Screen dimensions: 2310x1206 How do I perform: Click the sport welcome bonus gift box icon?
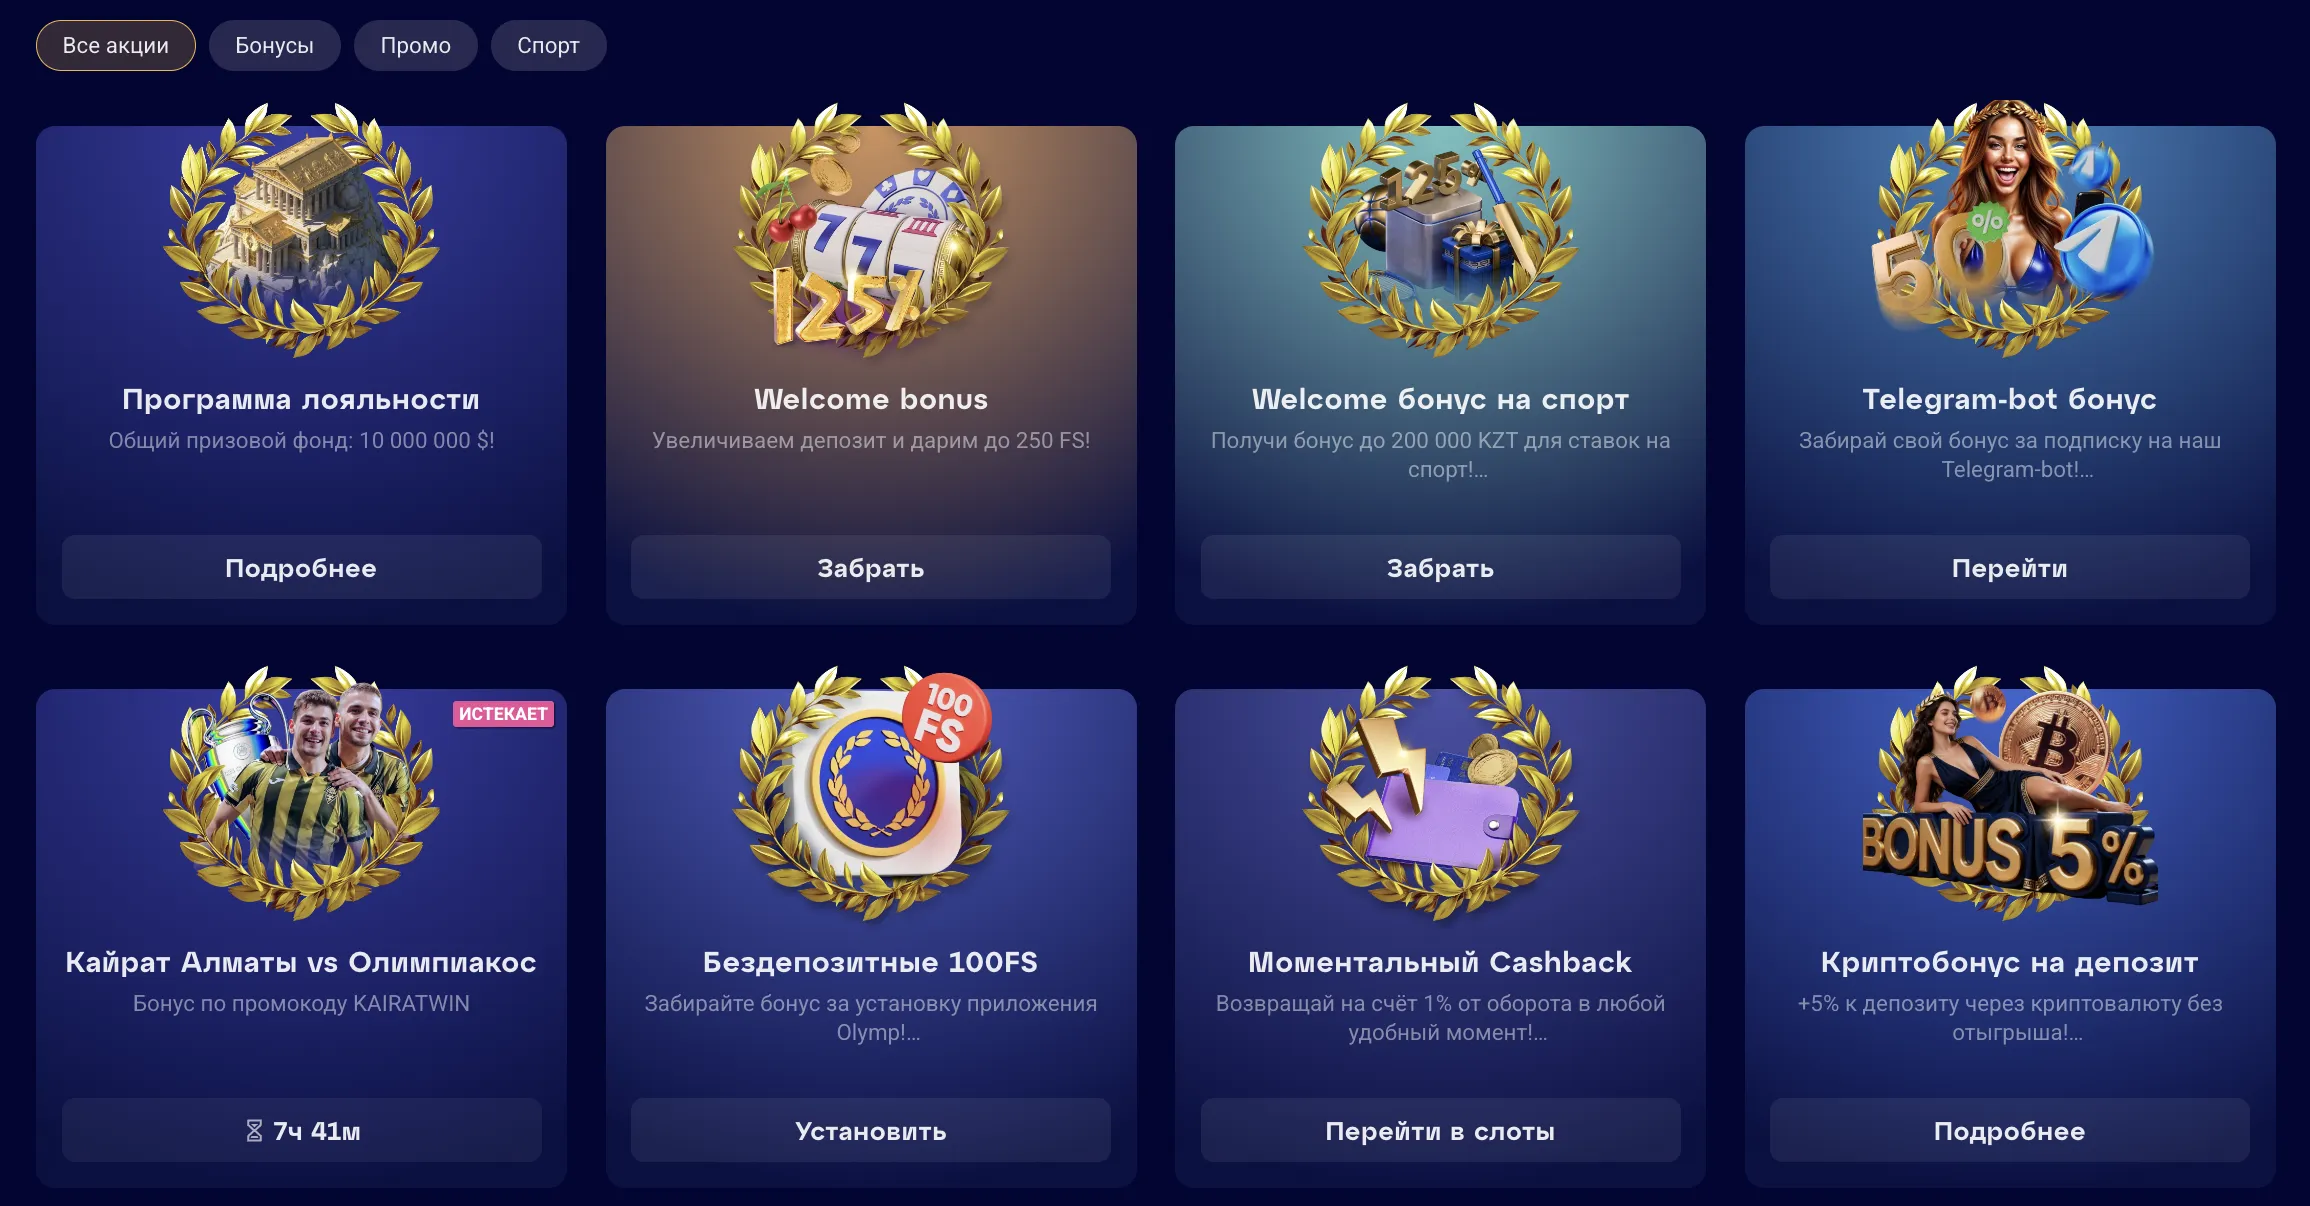coord(1440,230)
